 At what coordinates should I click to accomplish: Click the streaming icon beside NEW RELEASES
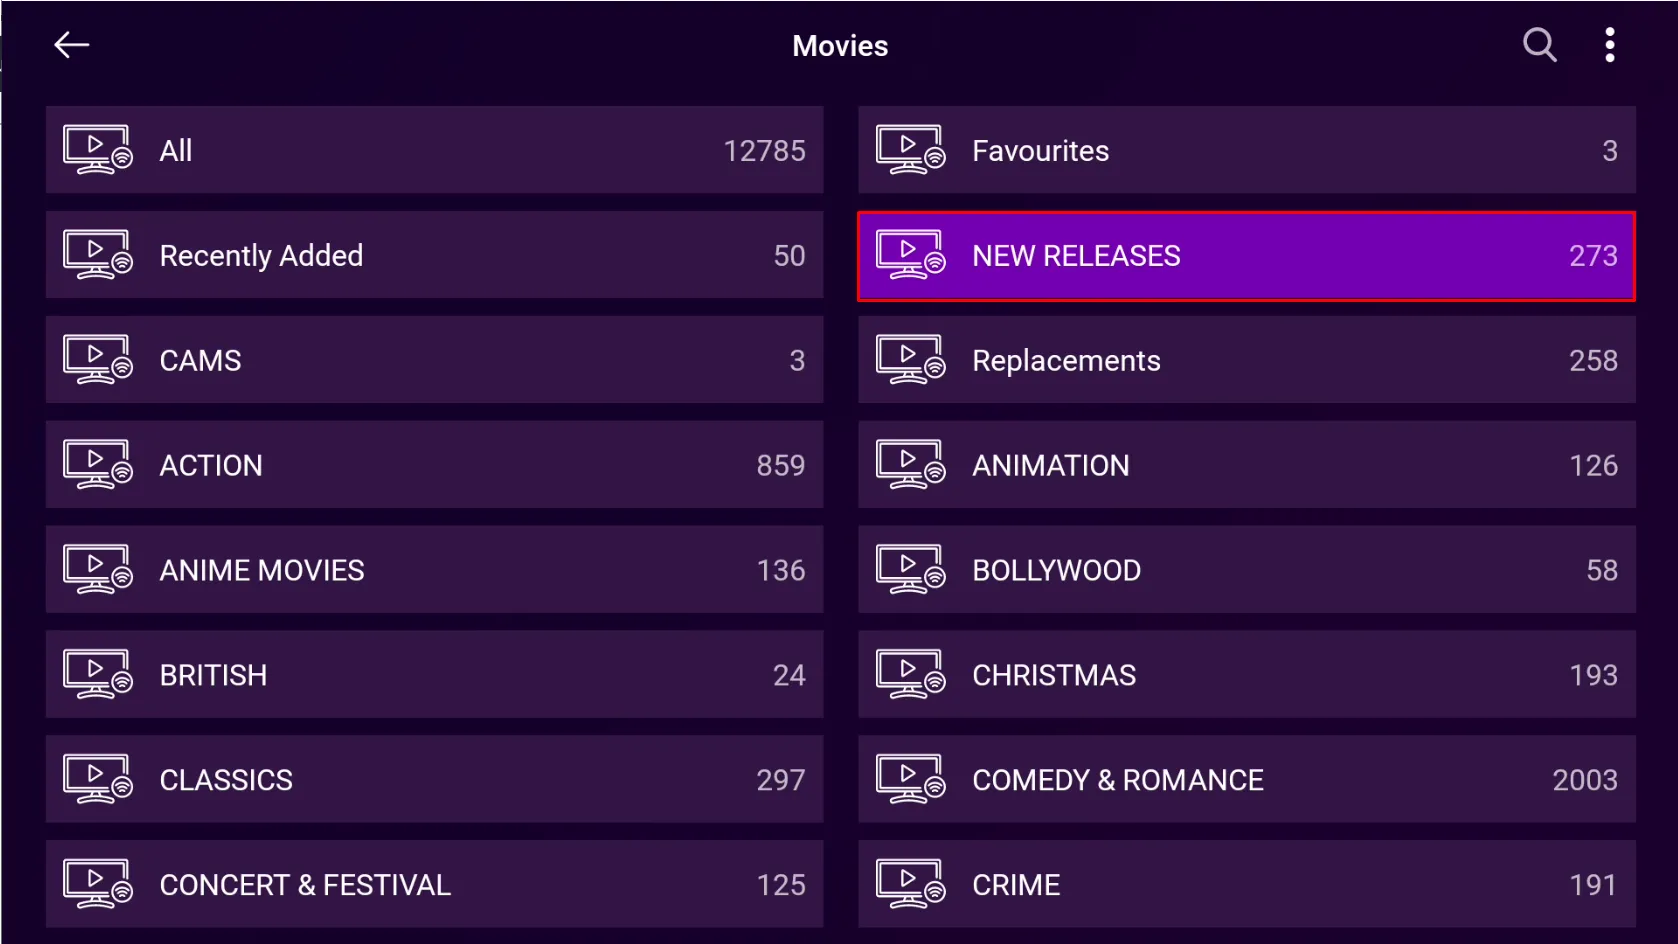click(911, 255)
